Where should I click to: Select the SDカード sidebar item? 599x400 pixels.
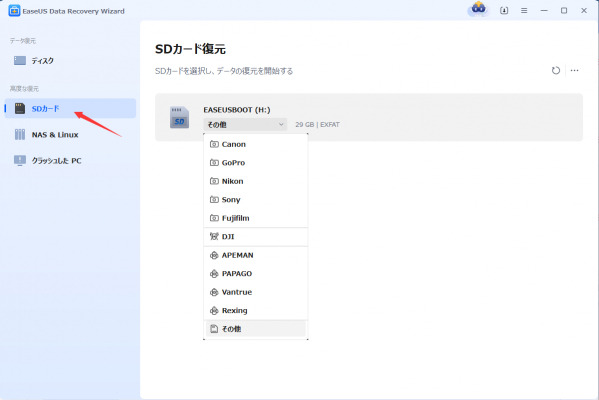[70, 109]
